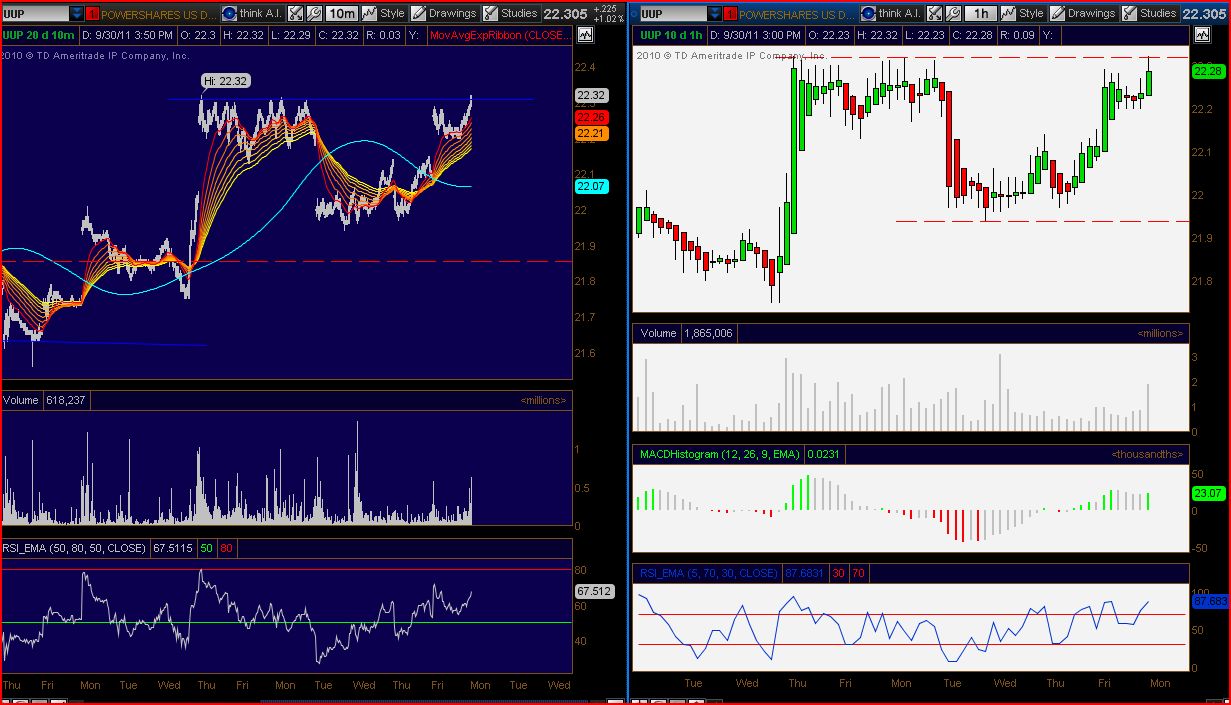Image resolution: width=1231 pixels, height=705 pixels.
Task: Click the blue 87.683 RSI value bubble
Action: [x=1210, y=601]
